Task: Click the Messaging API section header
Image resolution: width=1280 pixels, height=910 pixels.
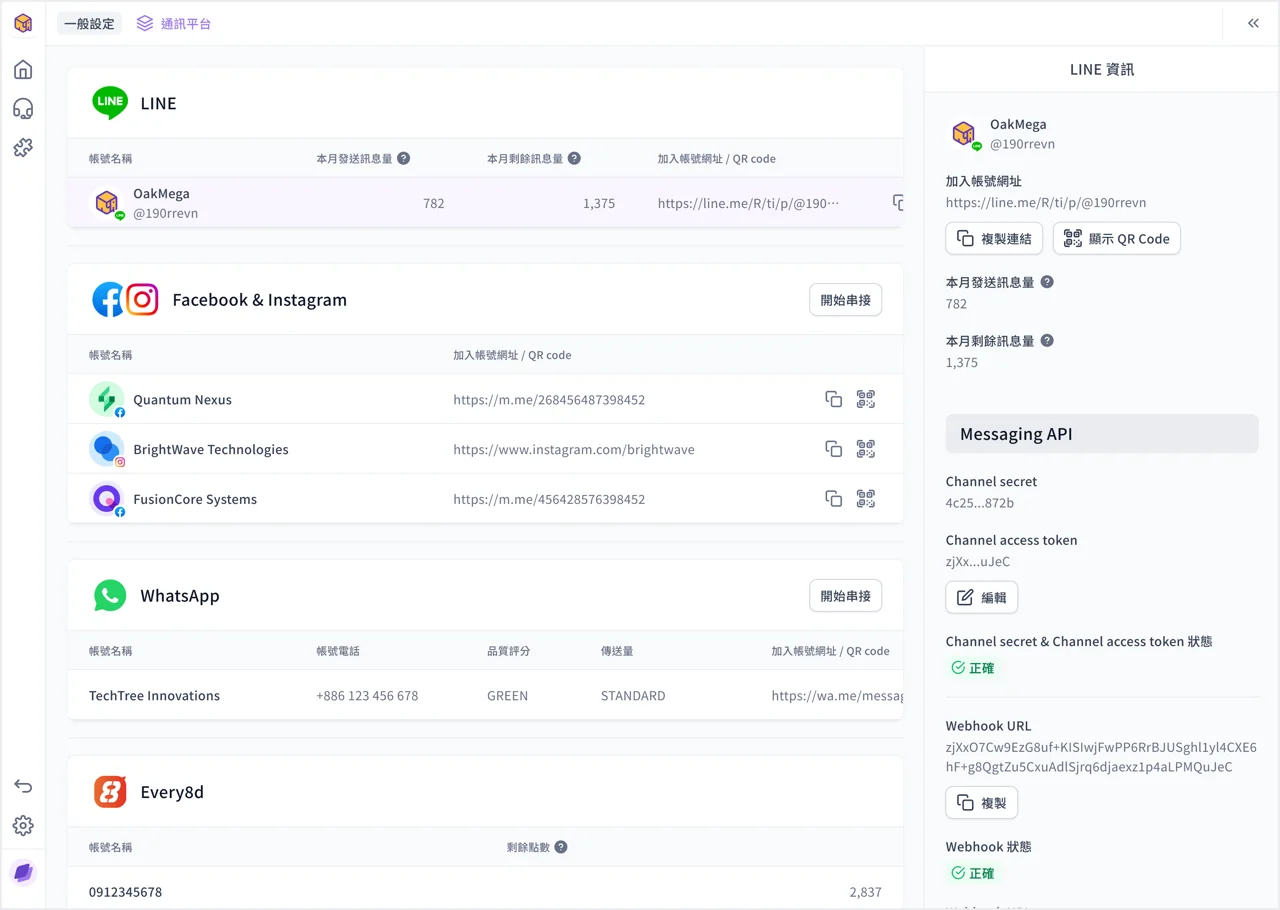Action: [1102, 434]
